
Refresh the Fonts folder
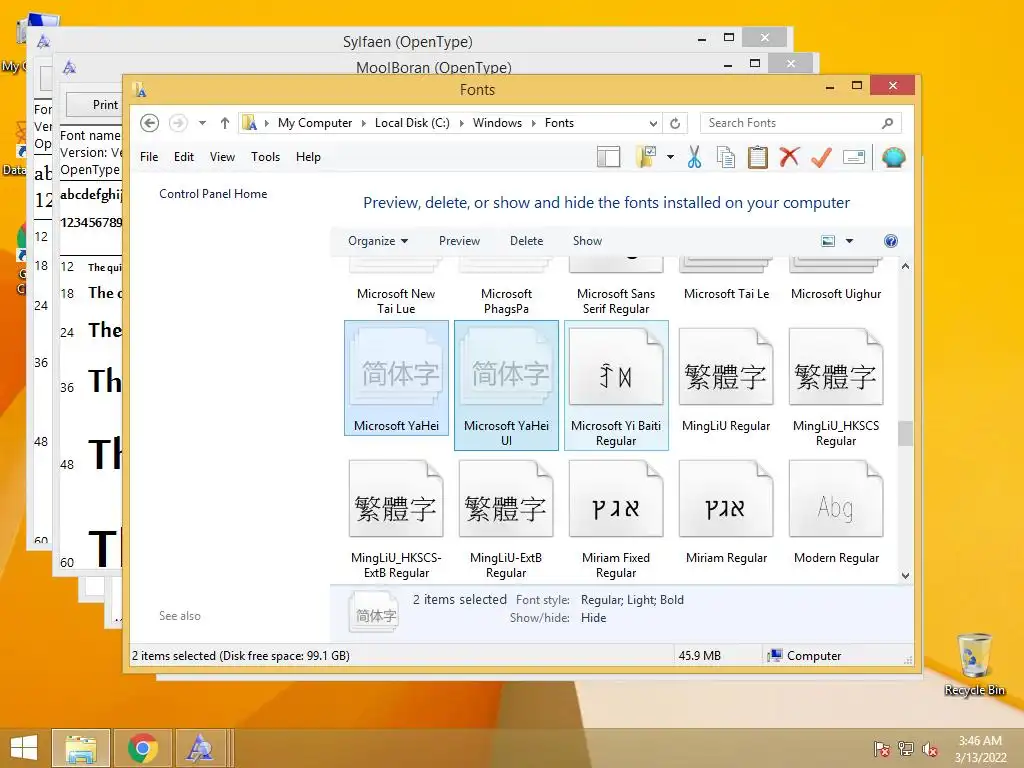point(675,123)
